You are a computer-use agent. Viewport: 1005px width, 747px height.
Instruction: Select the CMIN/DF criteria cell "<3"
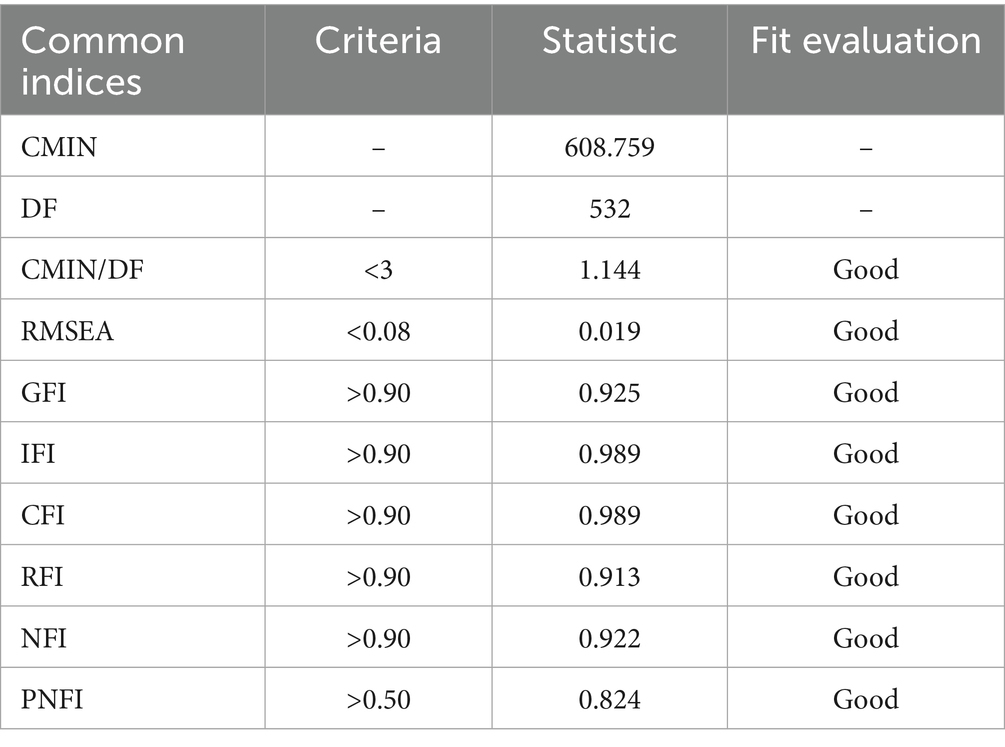pyautogui.click(x=378, y=270)
